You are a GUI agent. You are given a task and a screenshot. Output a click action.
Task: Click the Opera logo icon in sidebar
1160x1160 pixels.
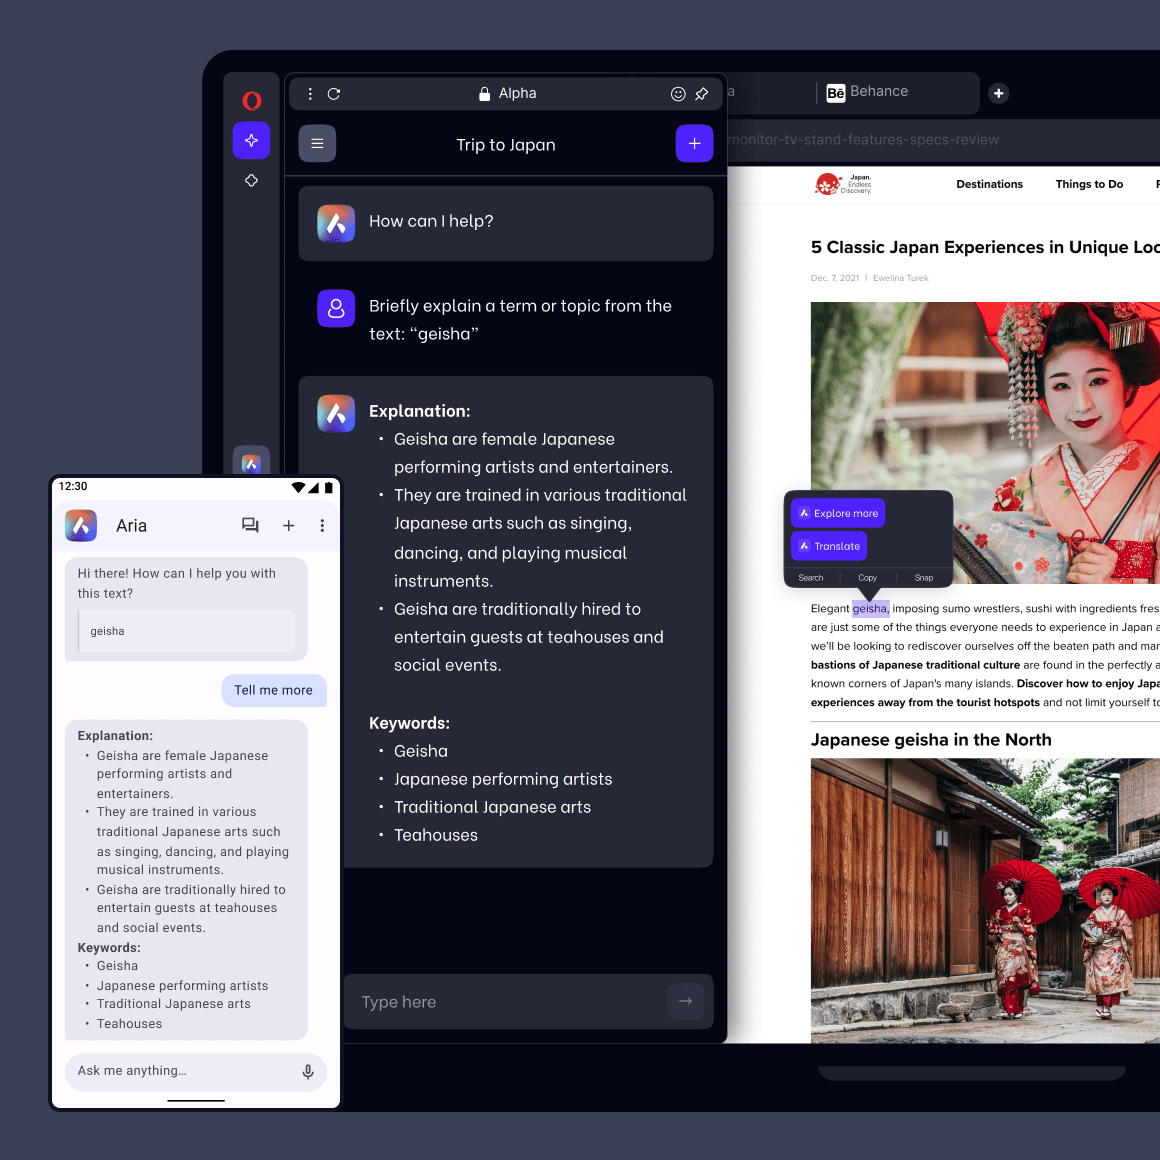(252, 100)
